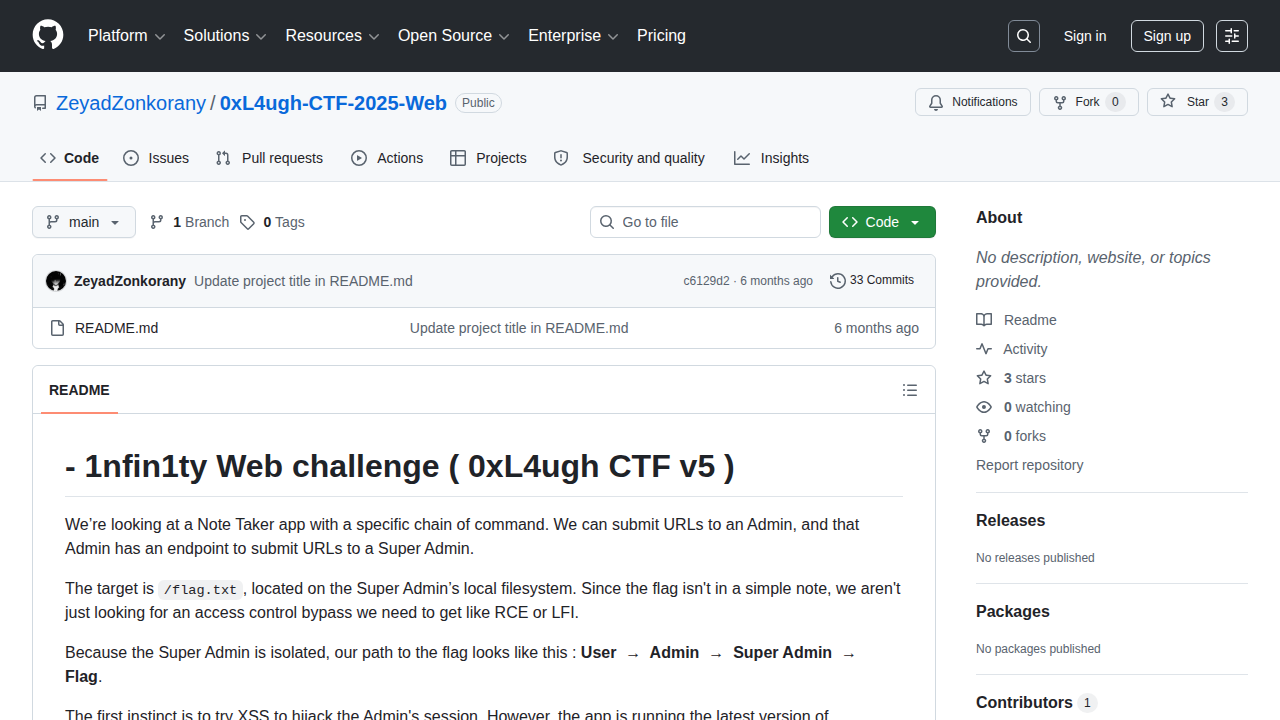View the 33 Commits history
The width and height of the screenshot is (1280, 720).
click(872, 281)
